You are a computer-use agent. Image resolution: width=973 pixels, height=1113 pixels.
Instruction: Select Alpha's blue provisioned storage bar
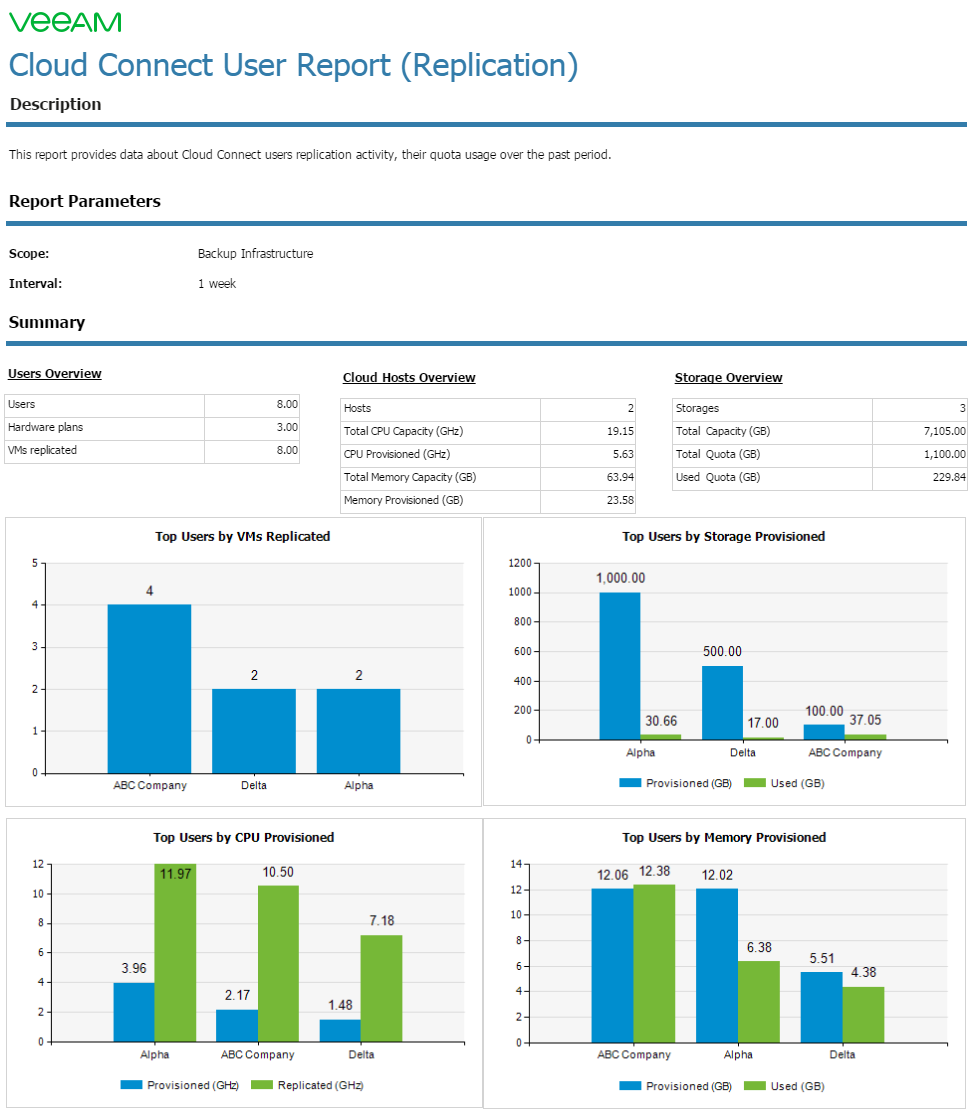click(620, 666)
